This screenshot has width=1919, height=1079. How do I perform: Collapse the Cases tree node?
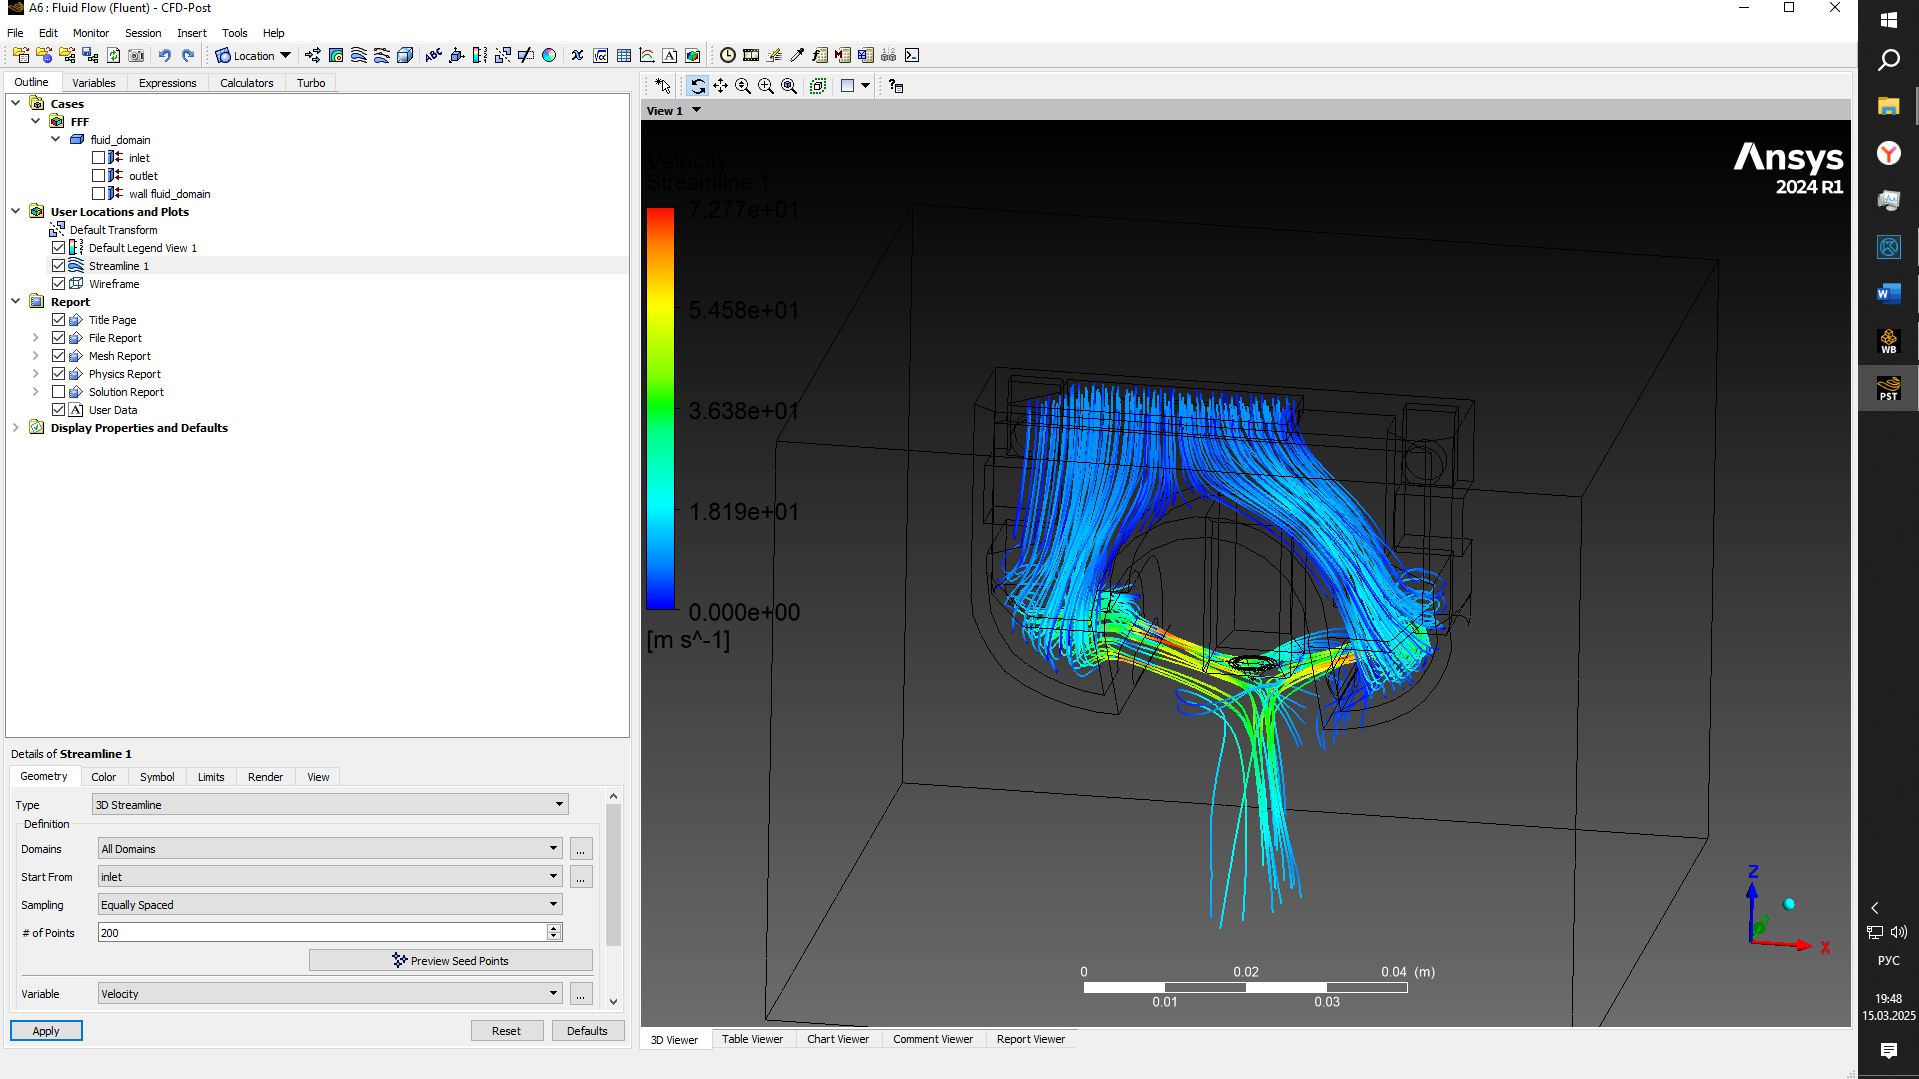(x=16, y=103)
